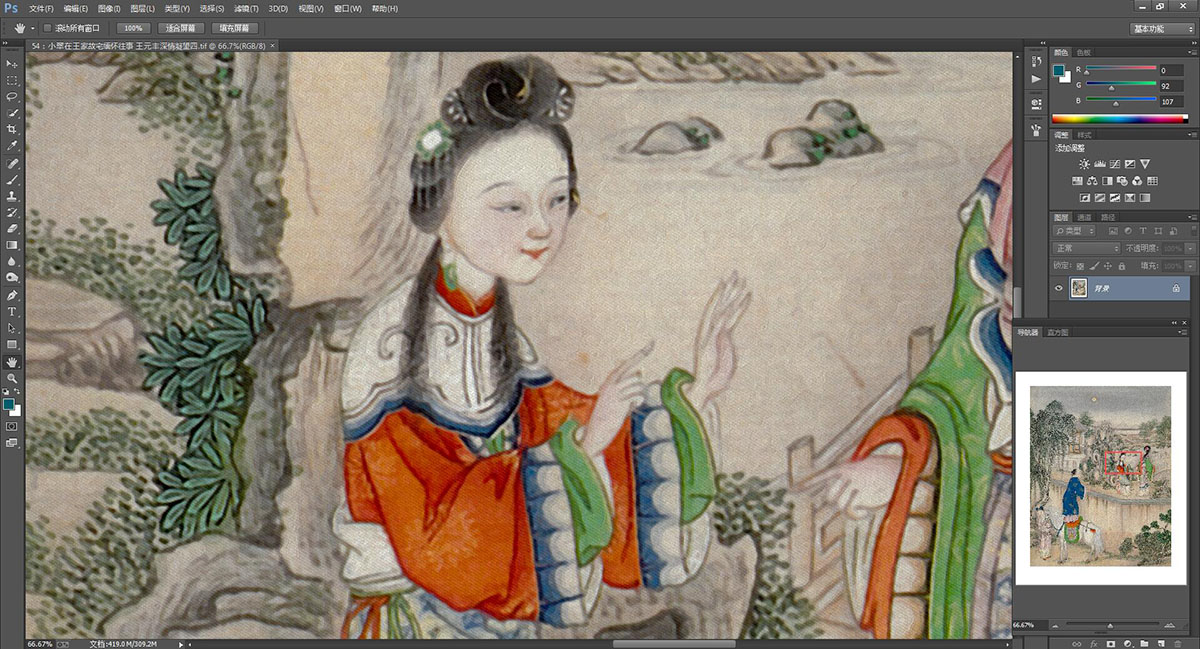1200x649 pixels.
Task: Toggle lock position for the layer
Action: pos(1106,265)
